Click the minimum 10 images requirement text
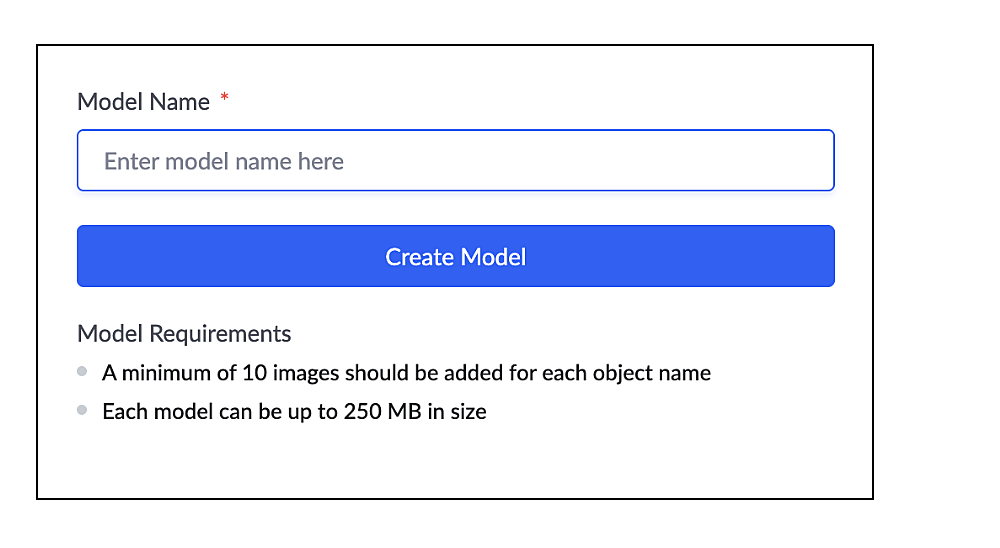1000x548 pixels. point(406,373)
